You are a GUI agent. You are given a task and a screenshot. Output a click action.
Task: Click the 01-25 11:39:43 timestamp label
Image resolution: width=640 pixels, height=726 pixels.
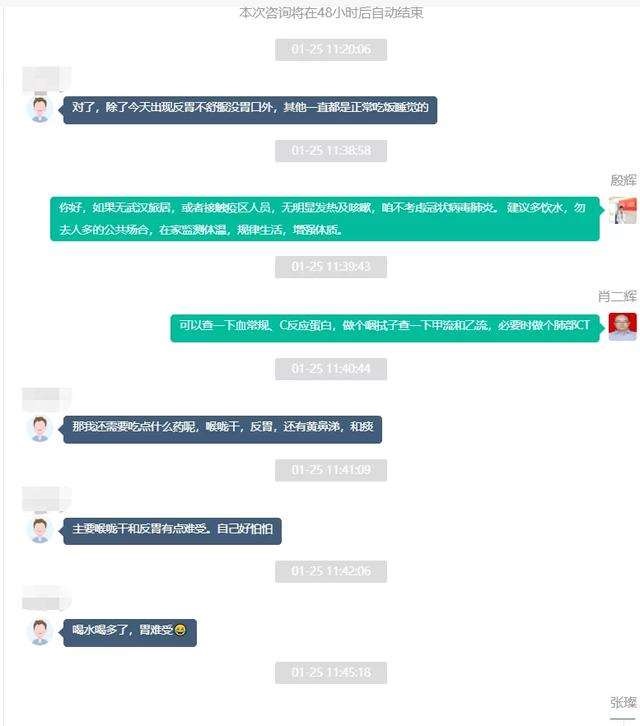pos(331,267)
